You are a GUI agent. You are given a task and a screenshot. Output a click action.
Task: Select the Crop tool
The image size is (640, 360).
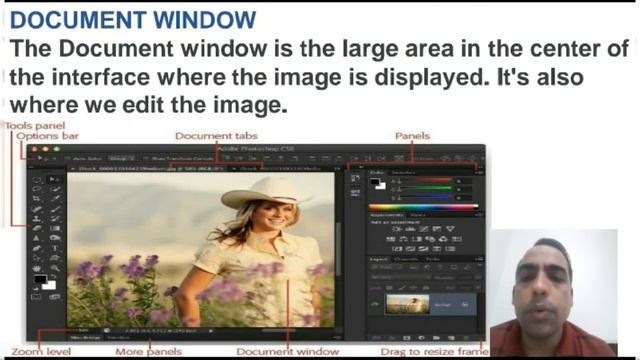[x=37, y=199]
